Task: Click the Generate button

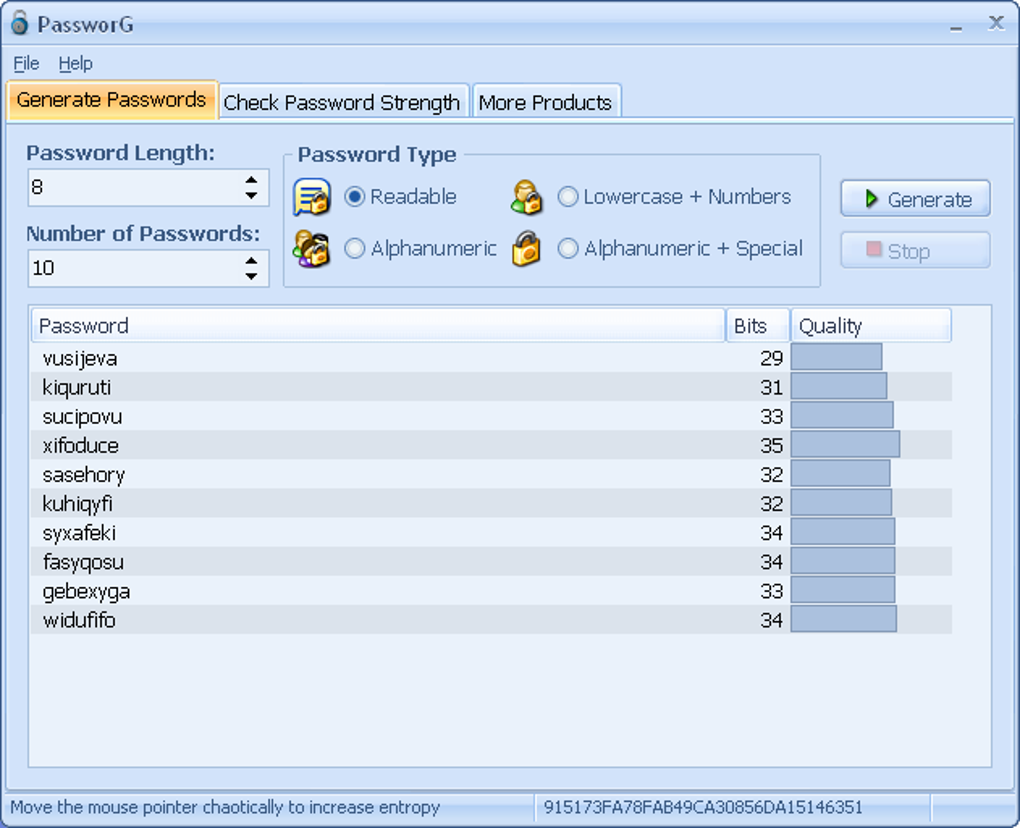Action: coord(915,198)
